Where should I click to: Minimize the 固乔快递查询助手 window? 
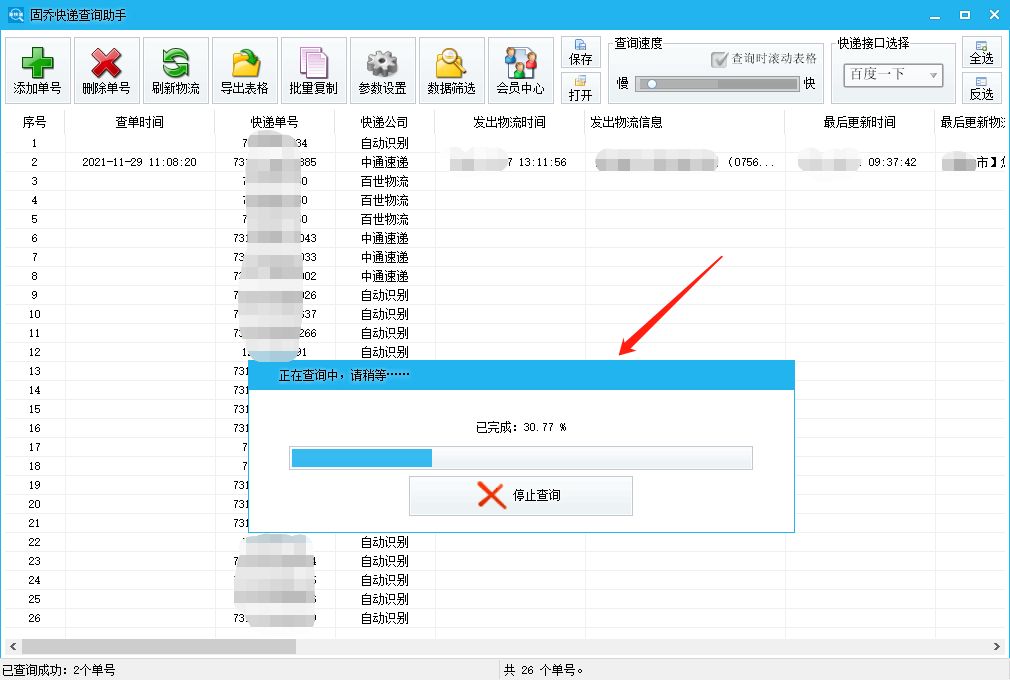point(935,15)
